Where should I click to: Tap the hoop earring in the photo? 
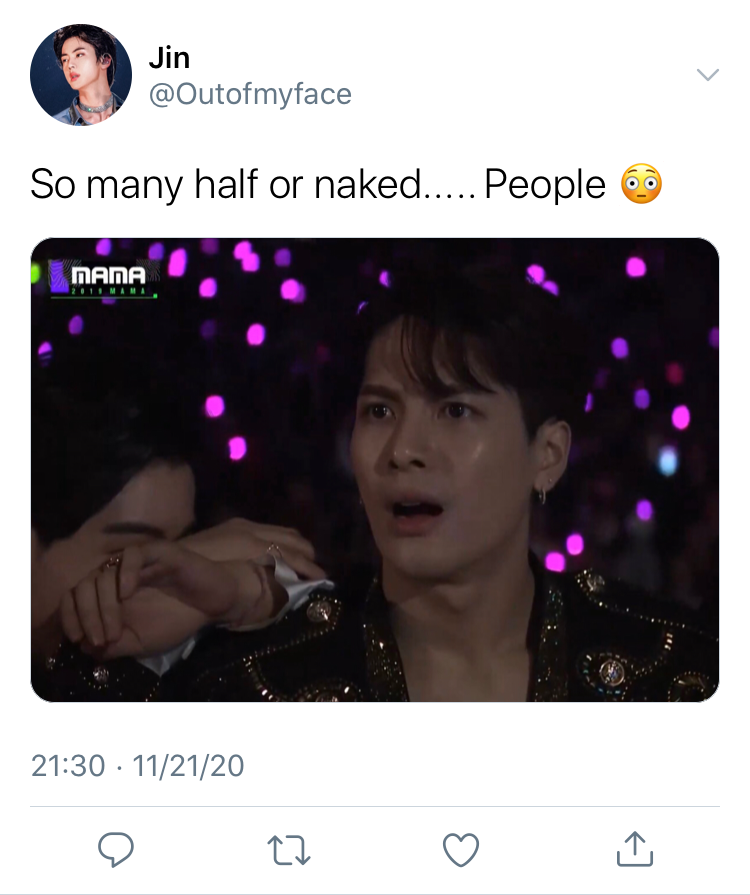[543, 494]
